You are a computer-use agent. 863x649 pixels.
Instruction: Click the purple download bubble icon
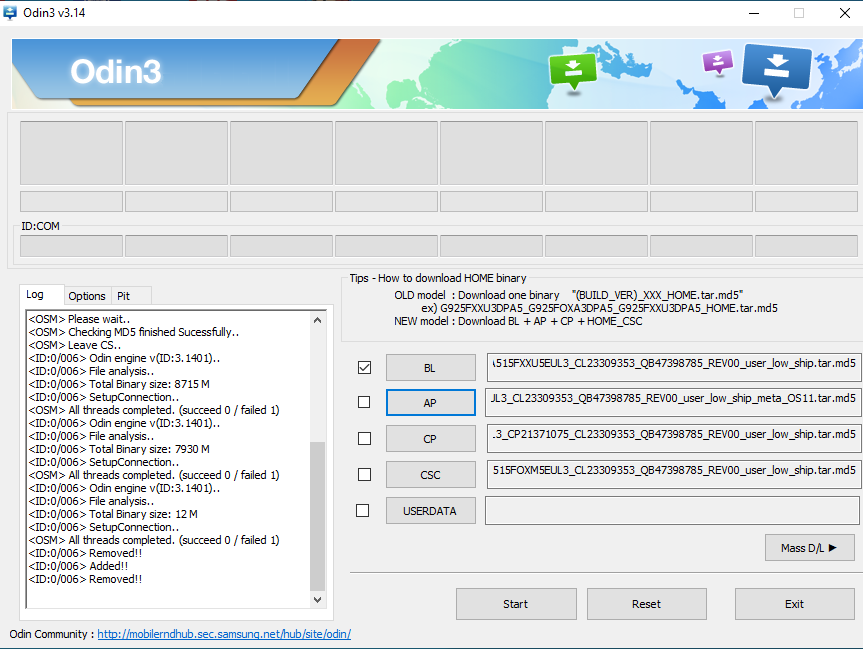717,63
